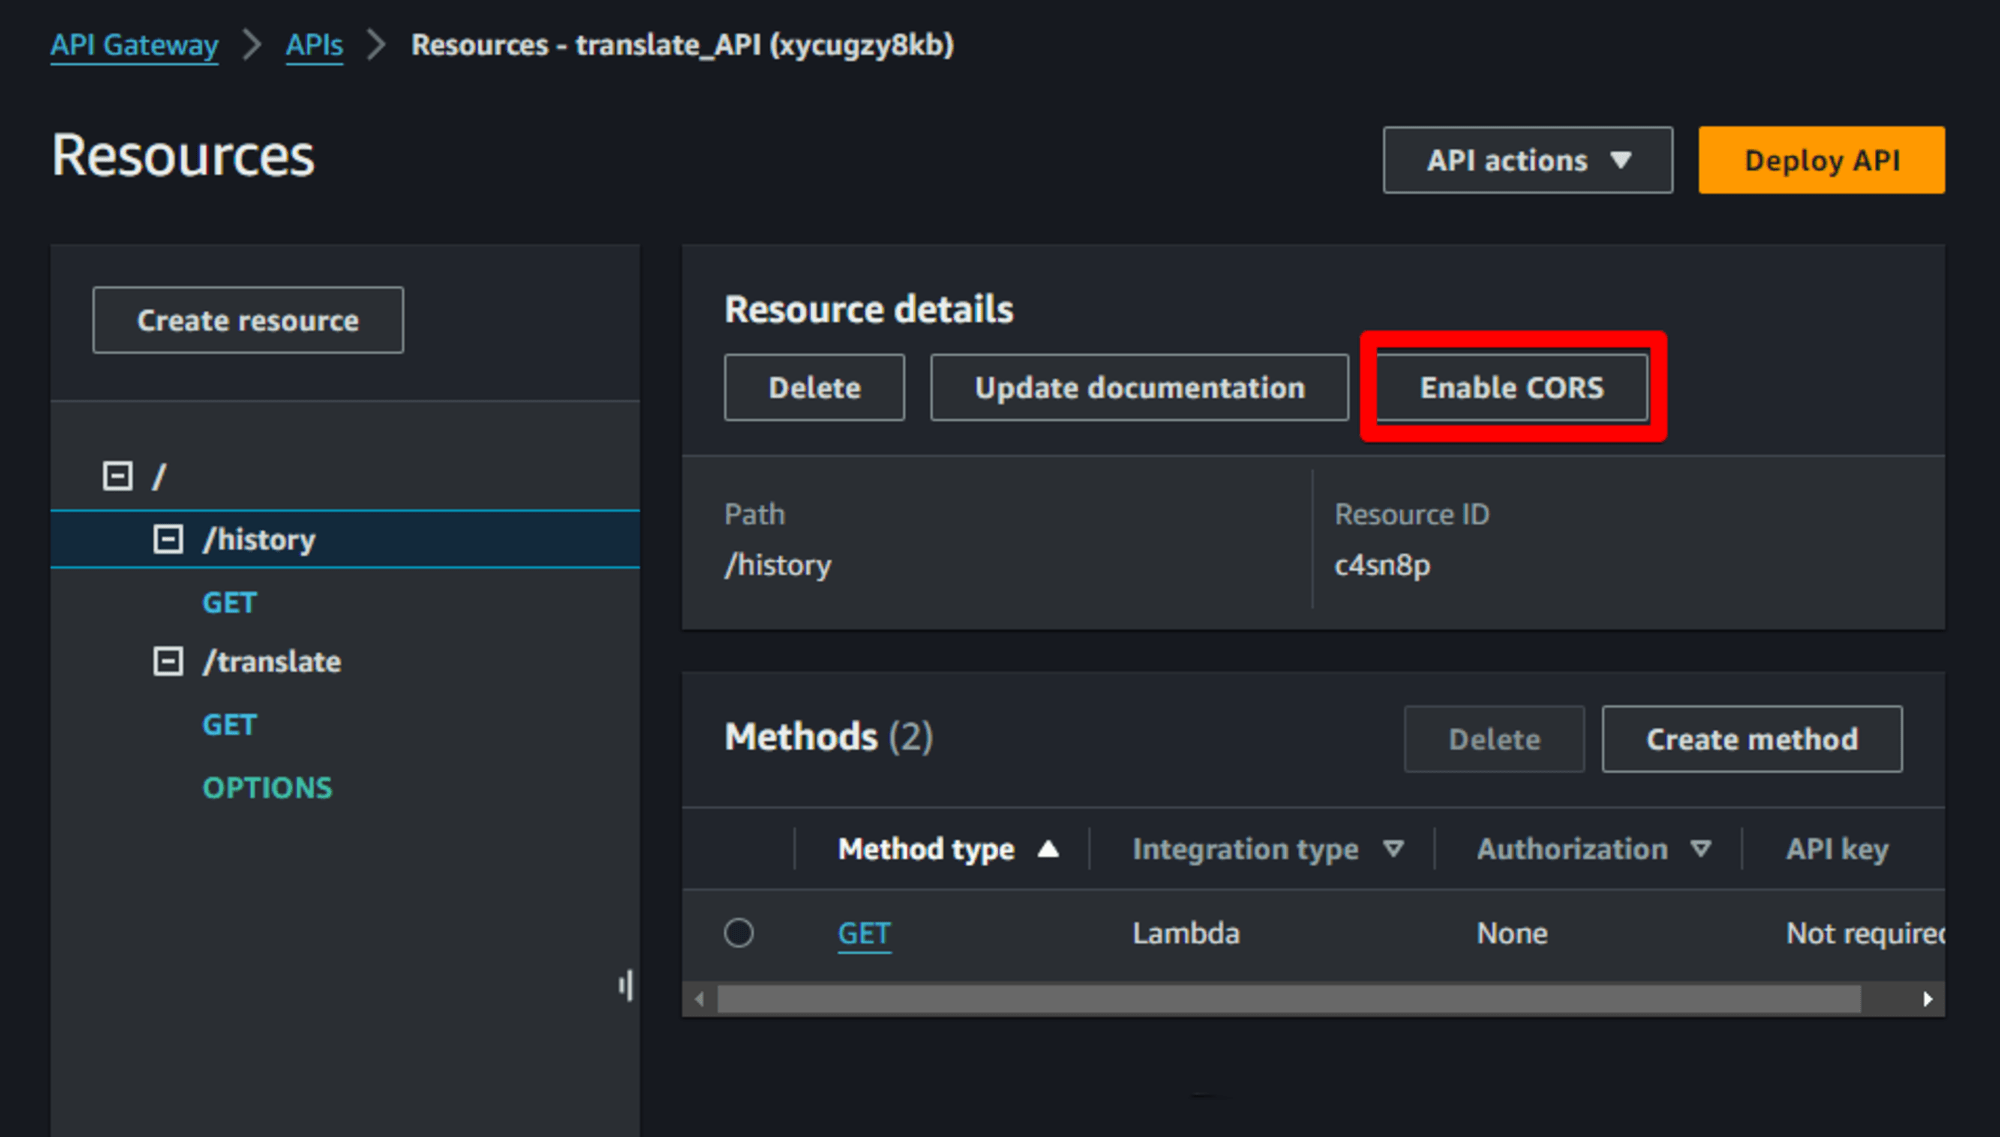This screenshot has height=1137, width=2000.
Task: Go to APIs breadcrumb link
Action: [x=314, y=45]
